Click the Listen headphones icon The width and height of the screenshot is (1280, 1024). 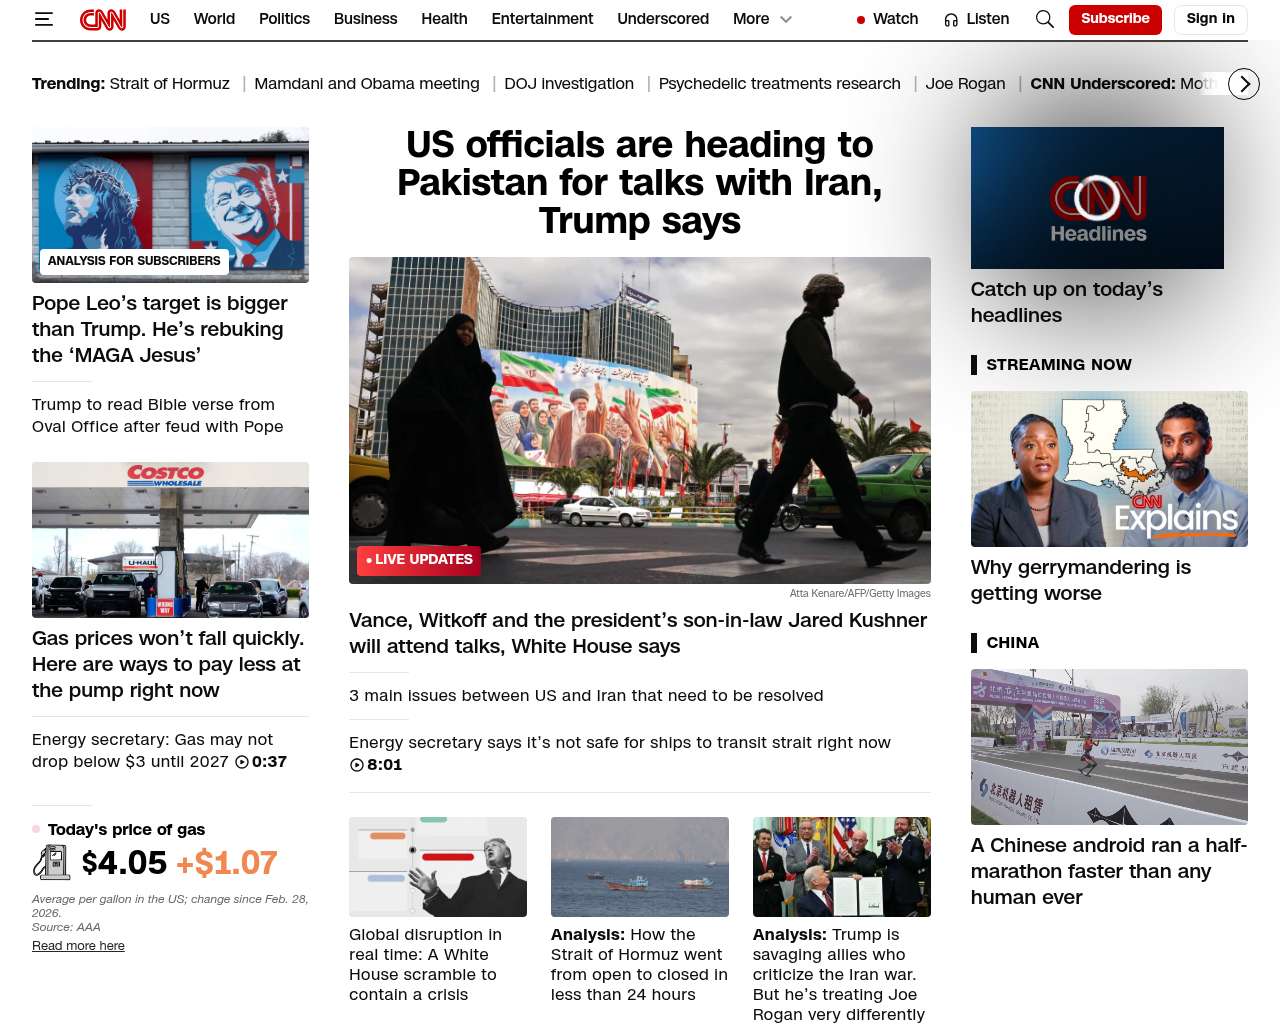pyautogui.click(x=951, y=20)
